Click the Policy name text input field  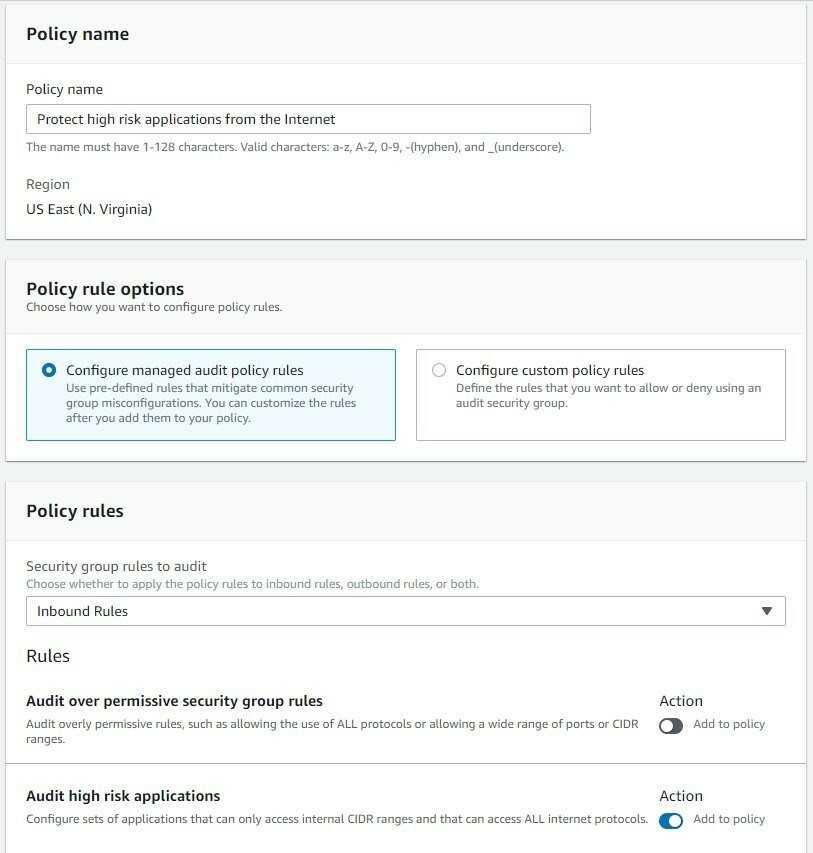click(308, 119)
